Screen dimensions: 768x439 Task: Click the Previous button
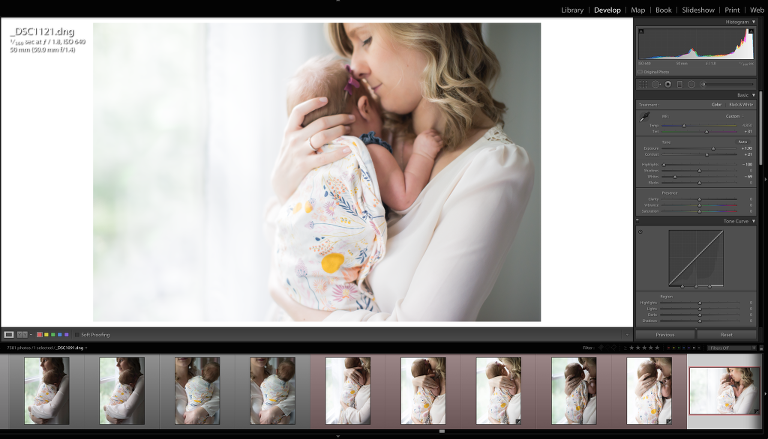point(665,334)
